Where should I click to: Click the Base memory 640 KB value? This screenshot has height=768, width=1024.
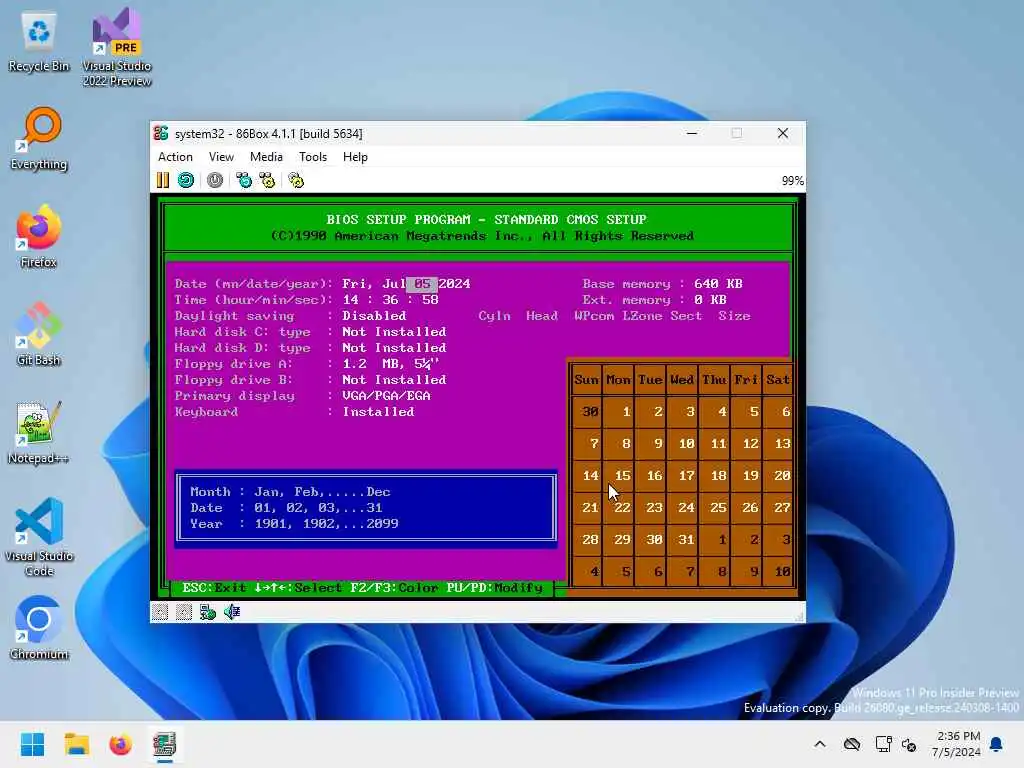tap(718, 284)
